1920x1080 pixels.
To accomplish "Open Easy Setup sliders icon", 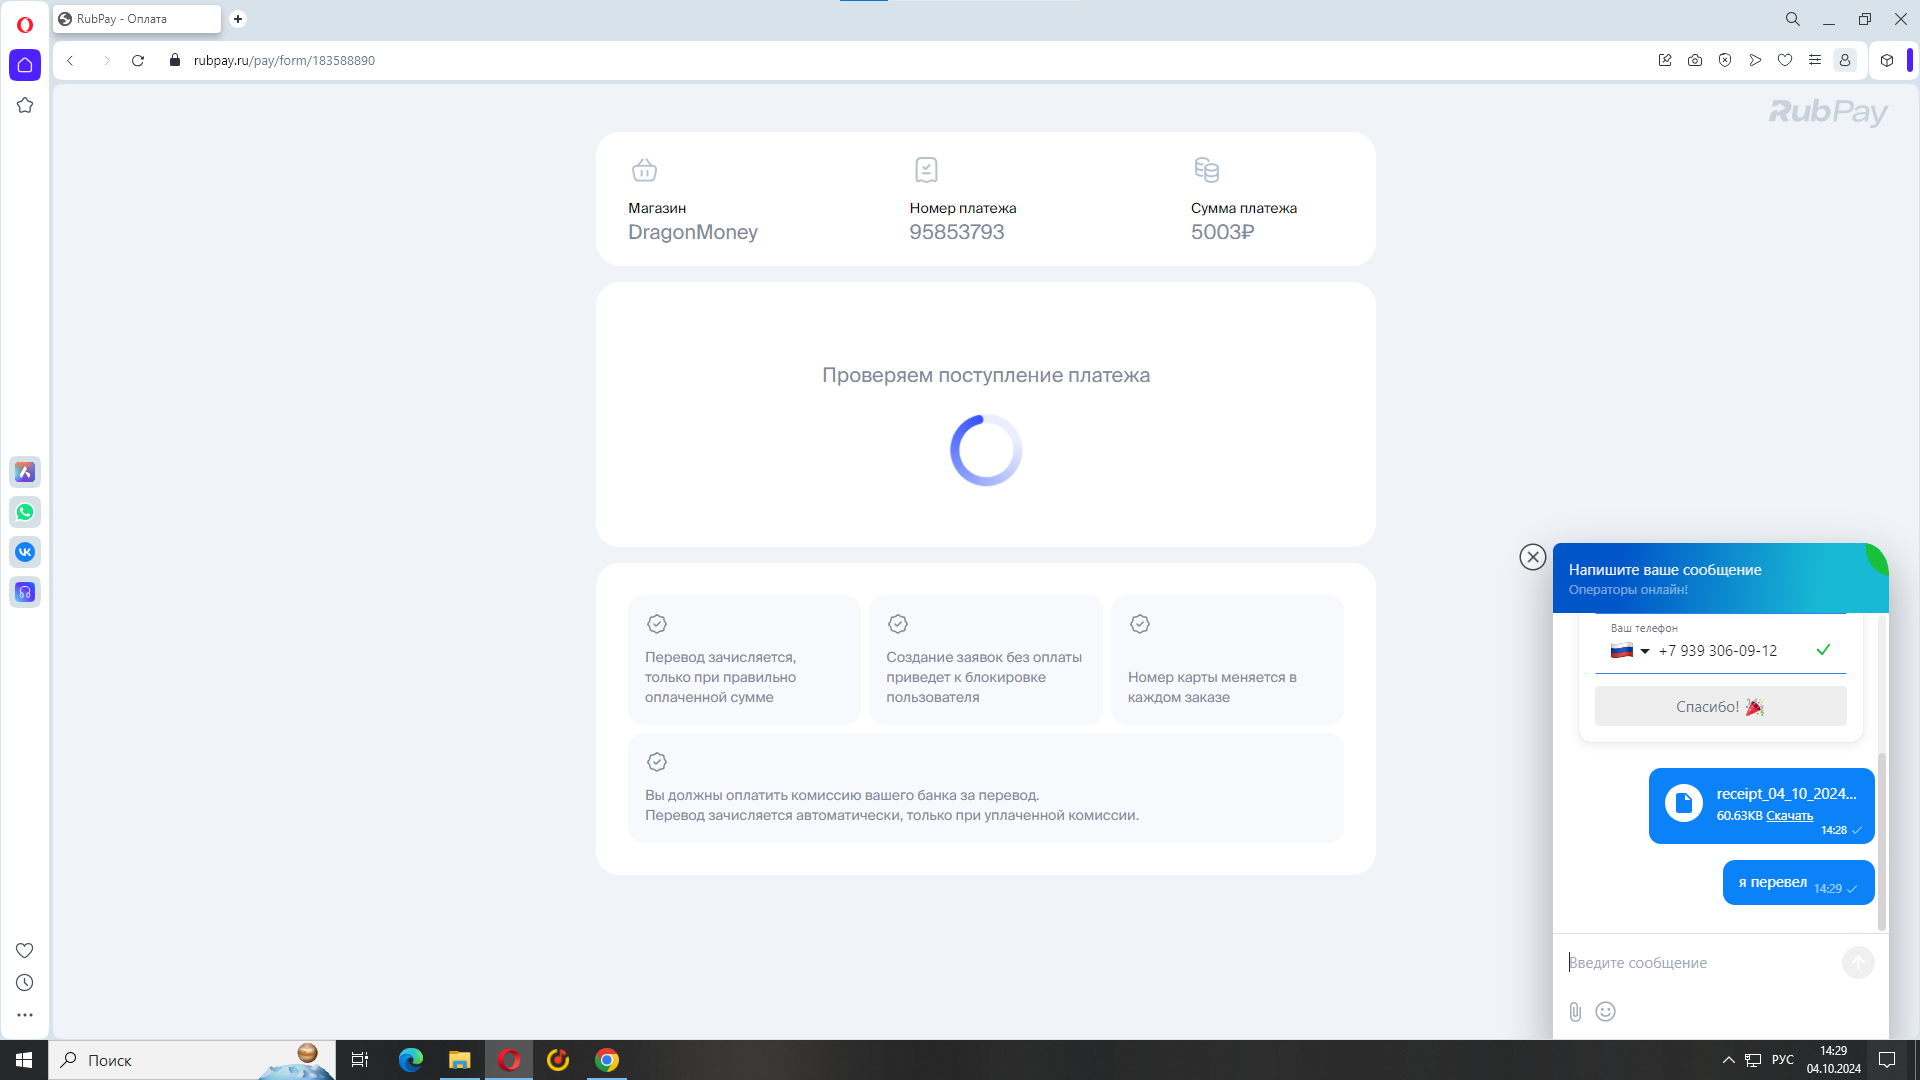I will tap(1815, 60).
